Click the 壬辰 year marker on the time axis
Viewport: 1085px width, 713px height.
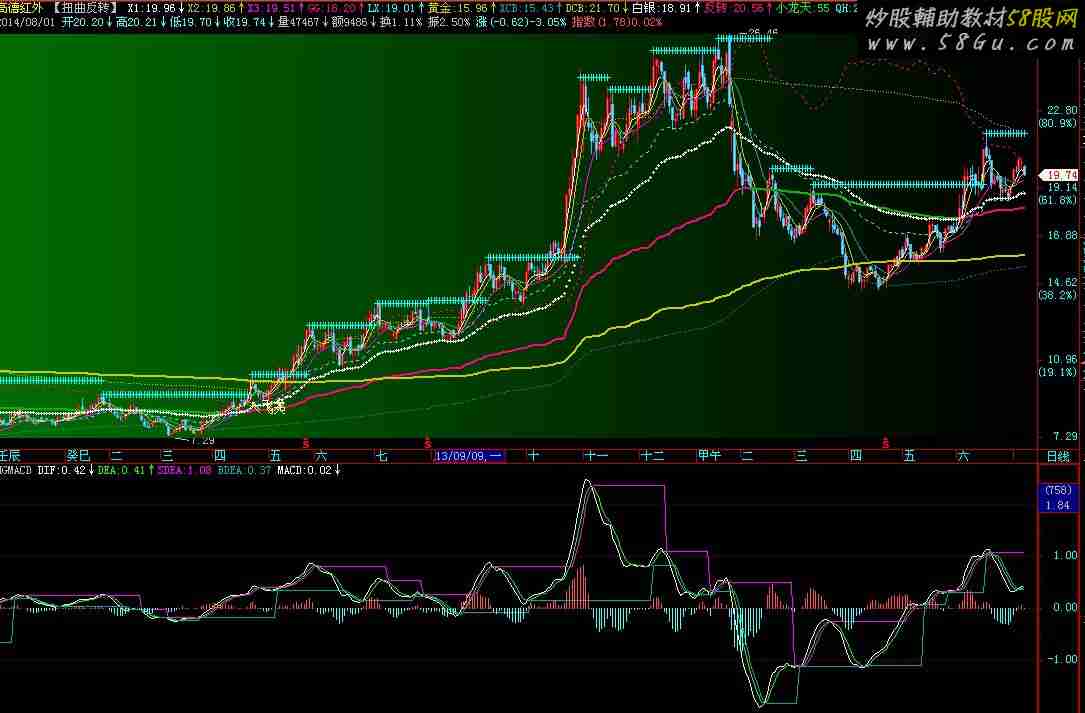tap(10, 455)
